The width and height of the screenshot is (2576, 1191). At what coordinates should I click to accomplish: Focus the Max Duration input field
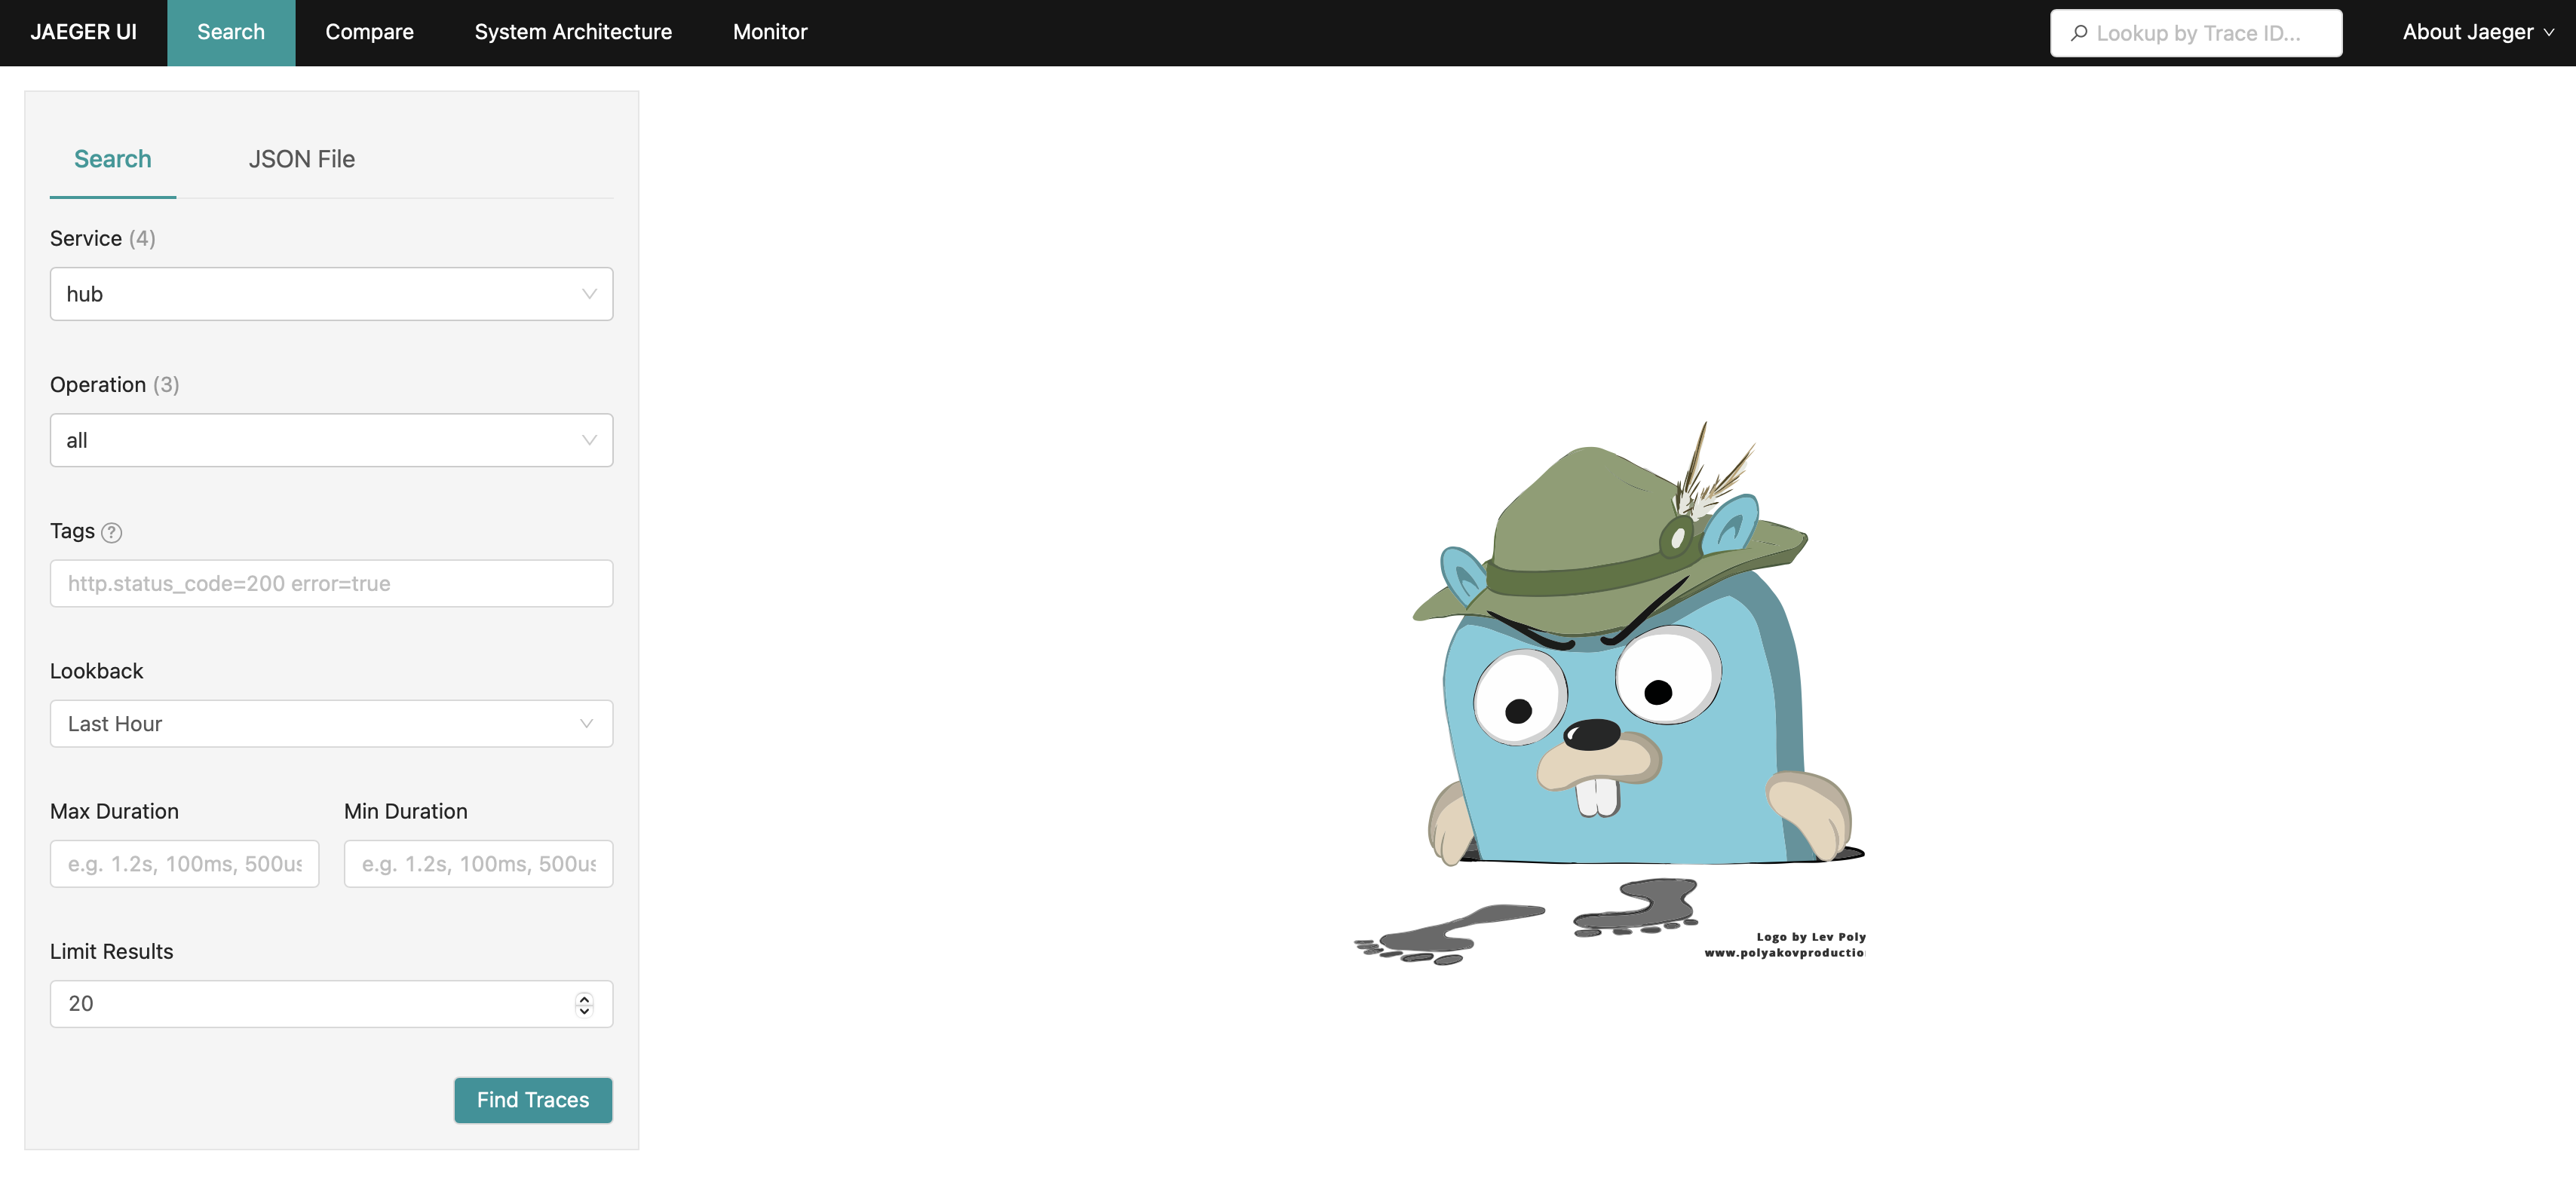[184, 864]
